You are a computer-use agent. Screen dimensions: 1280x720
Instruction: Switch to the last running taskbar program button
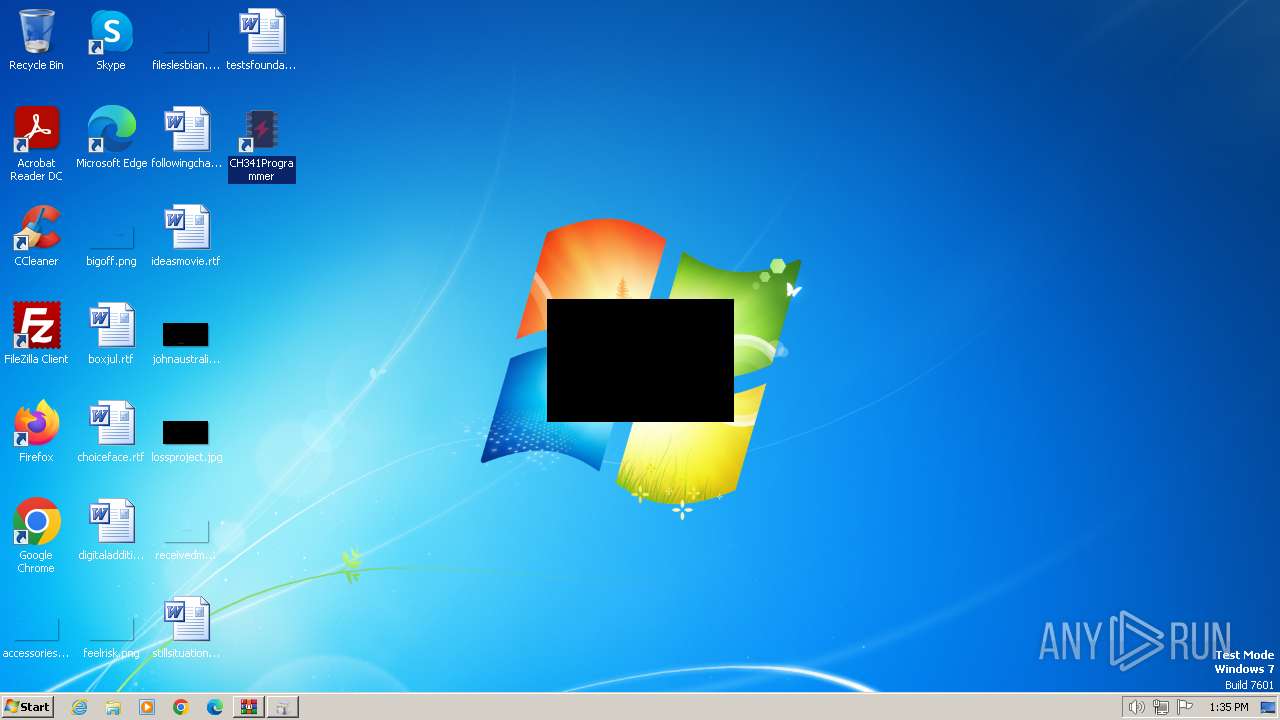click(x=282, y=707)
